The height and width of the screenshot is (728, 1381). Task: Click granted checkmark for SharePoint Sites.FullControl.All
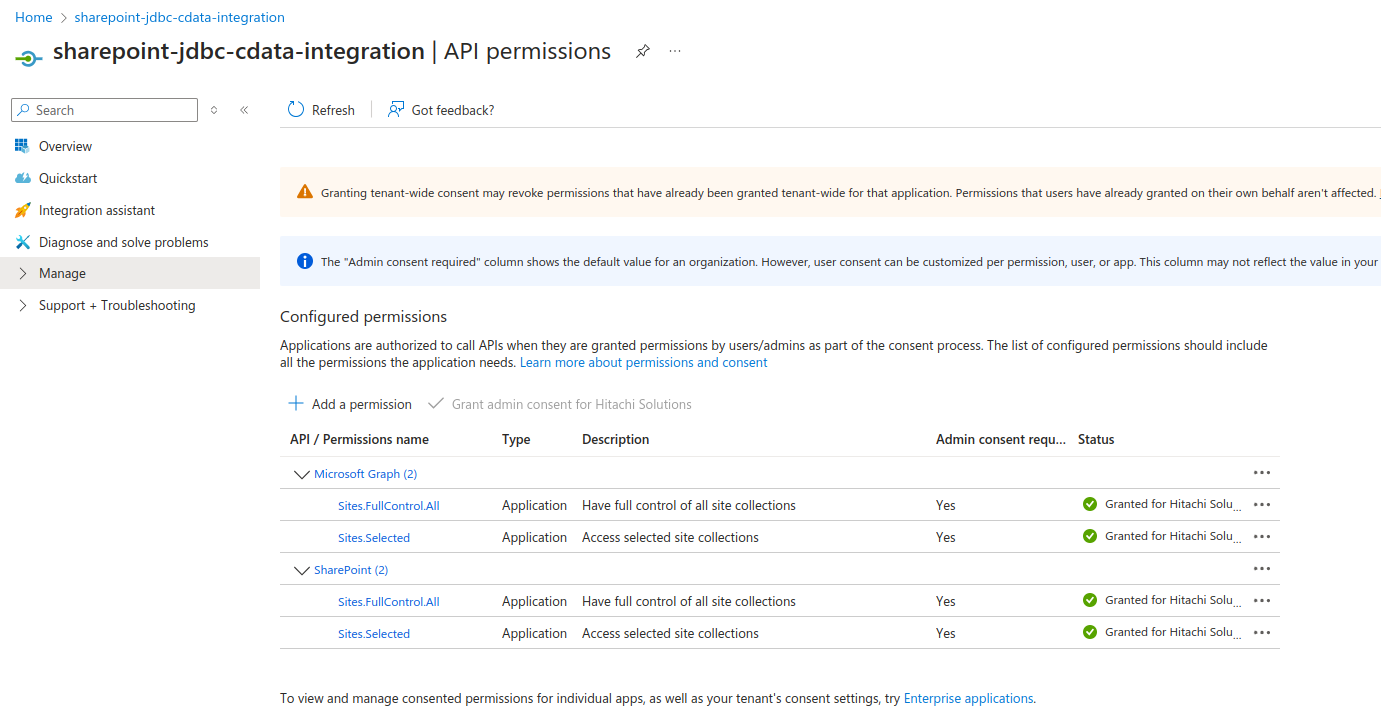[1090, 600]
